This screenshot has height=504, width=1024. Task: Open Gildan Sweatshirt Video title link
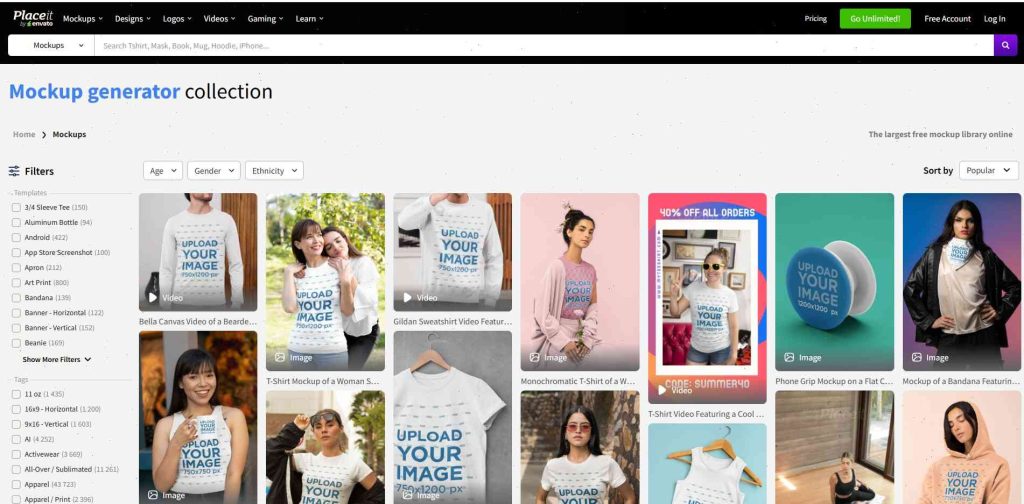point(453,322)
